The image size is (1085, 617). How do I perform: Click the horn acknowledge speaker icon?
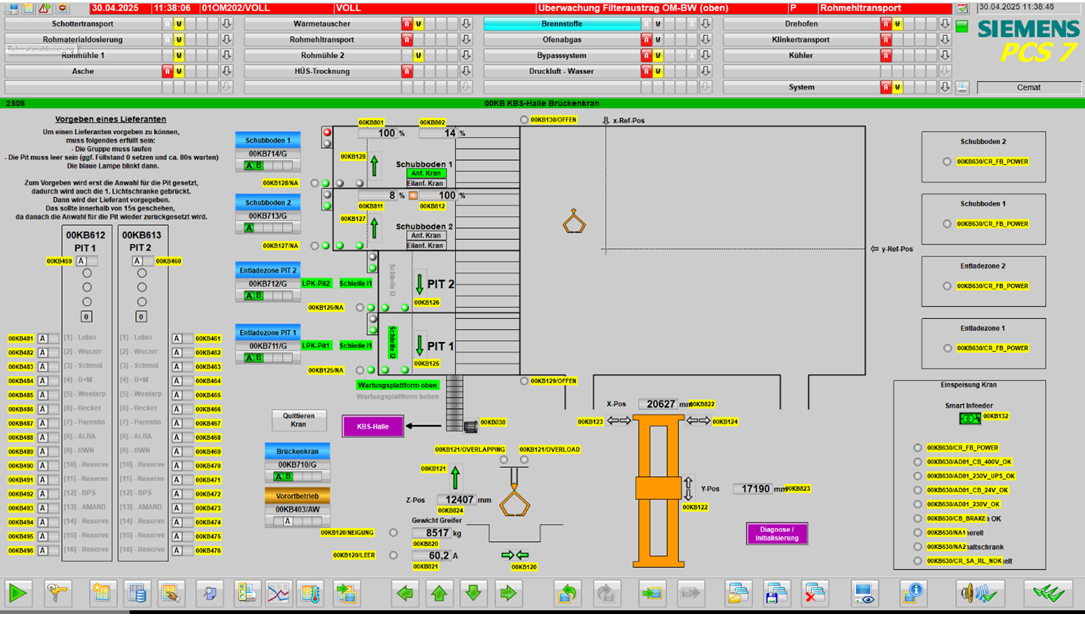coord(977,593)
